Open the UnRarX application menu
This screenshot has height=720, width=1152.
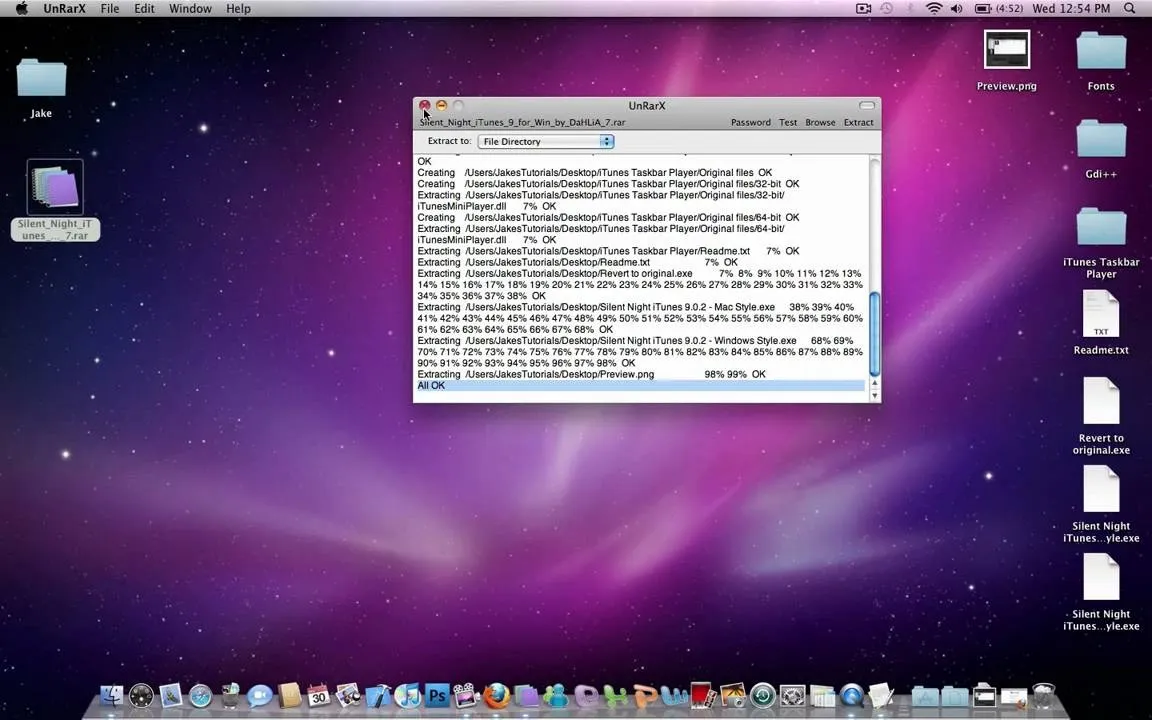[x=65, y=9]
